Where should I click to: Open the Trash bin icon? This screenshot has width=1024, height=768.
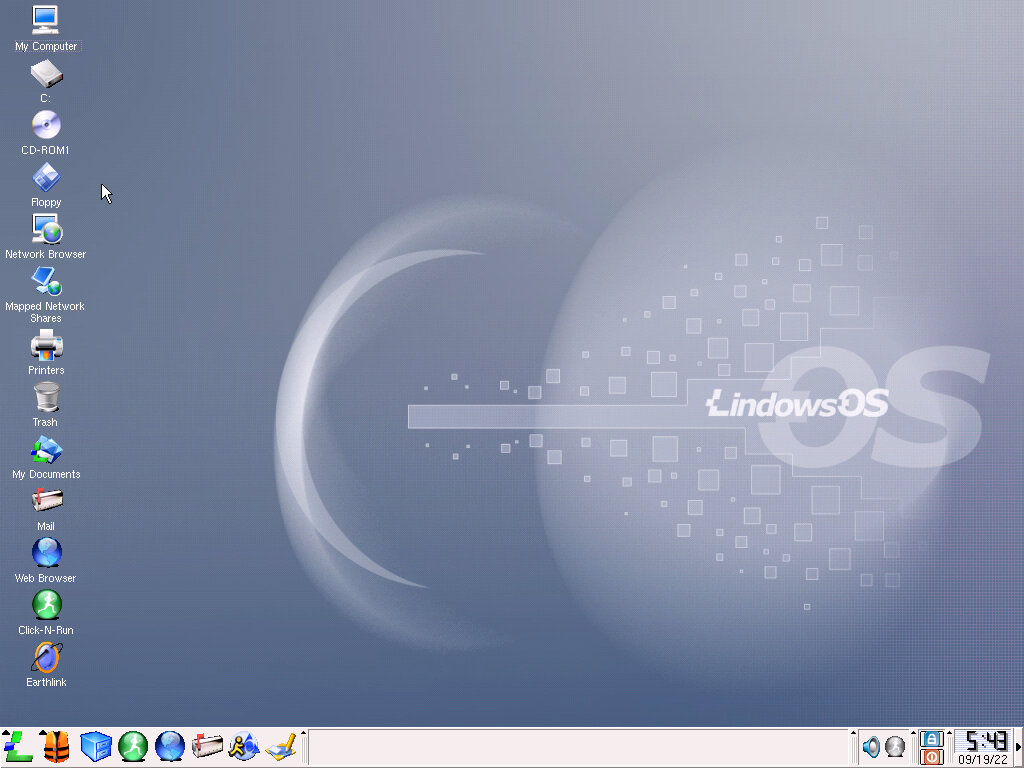point(46,398)
